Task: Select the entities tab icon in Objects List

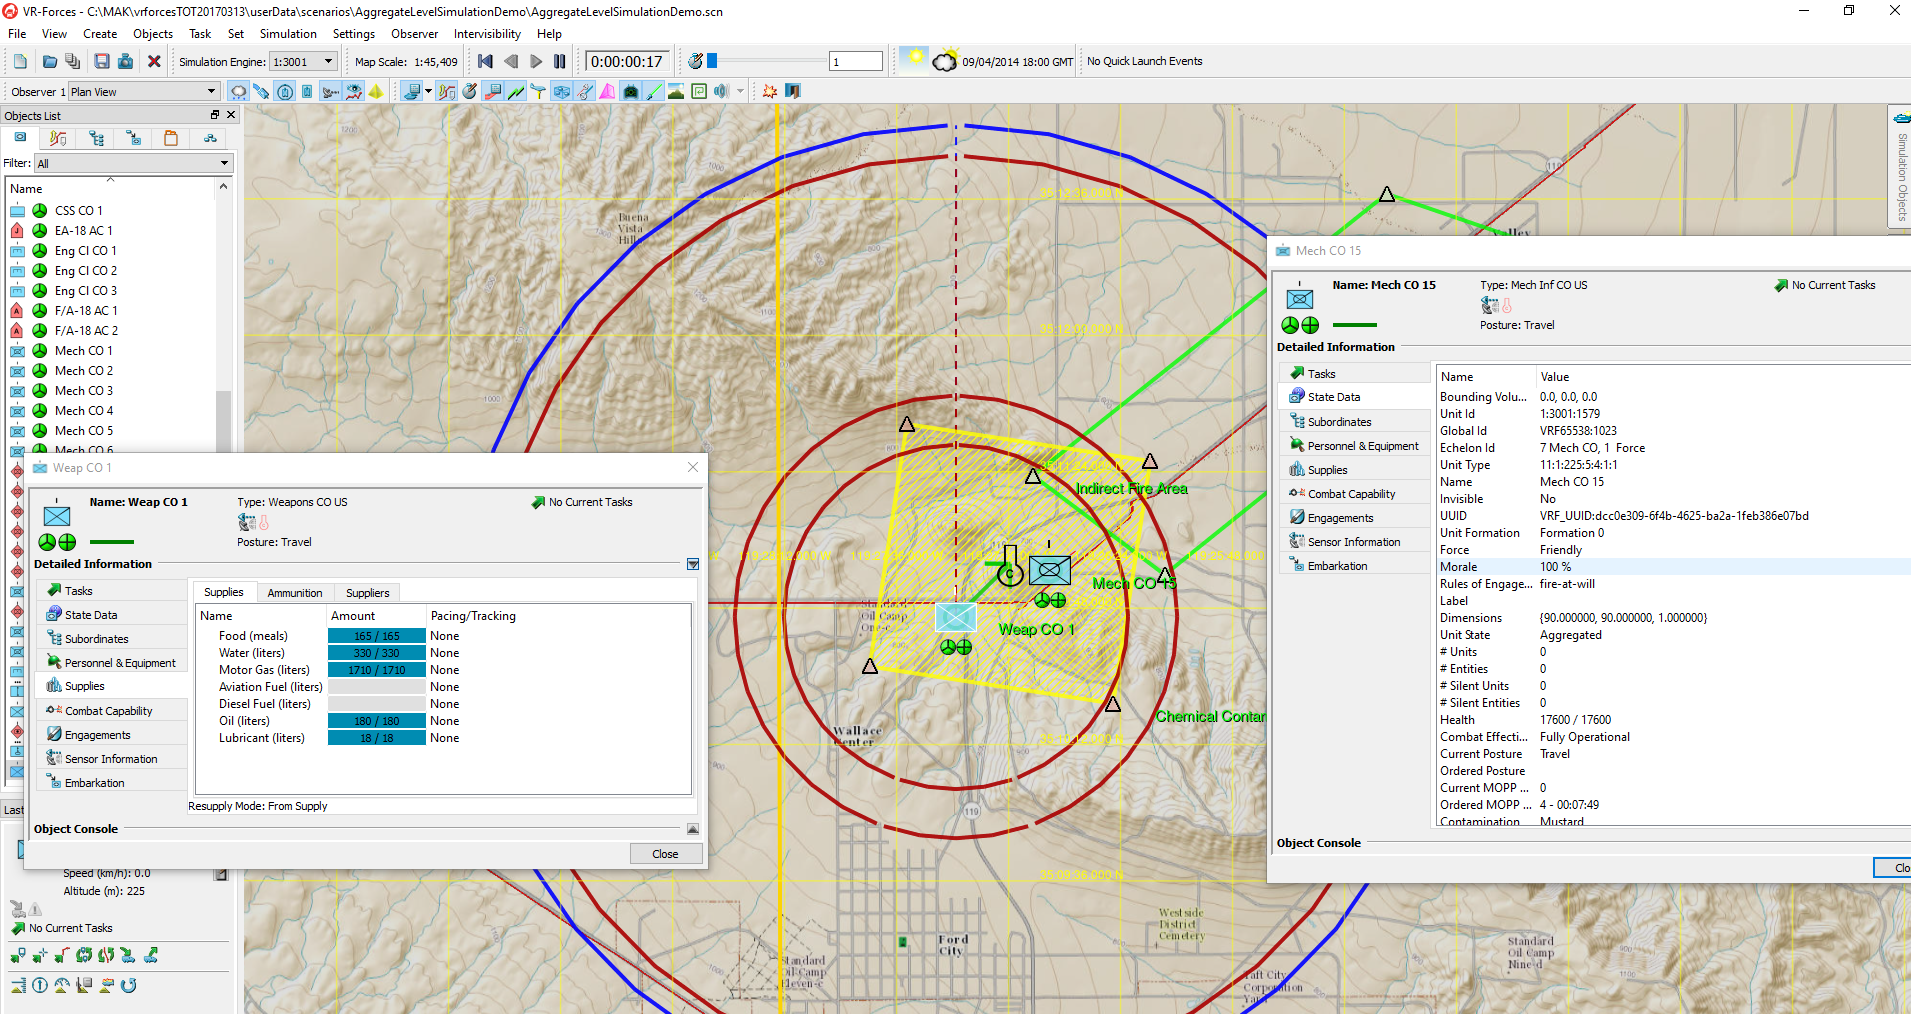Action: tap(20, 137)
